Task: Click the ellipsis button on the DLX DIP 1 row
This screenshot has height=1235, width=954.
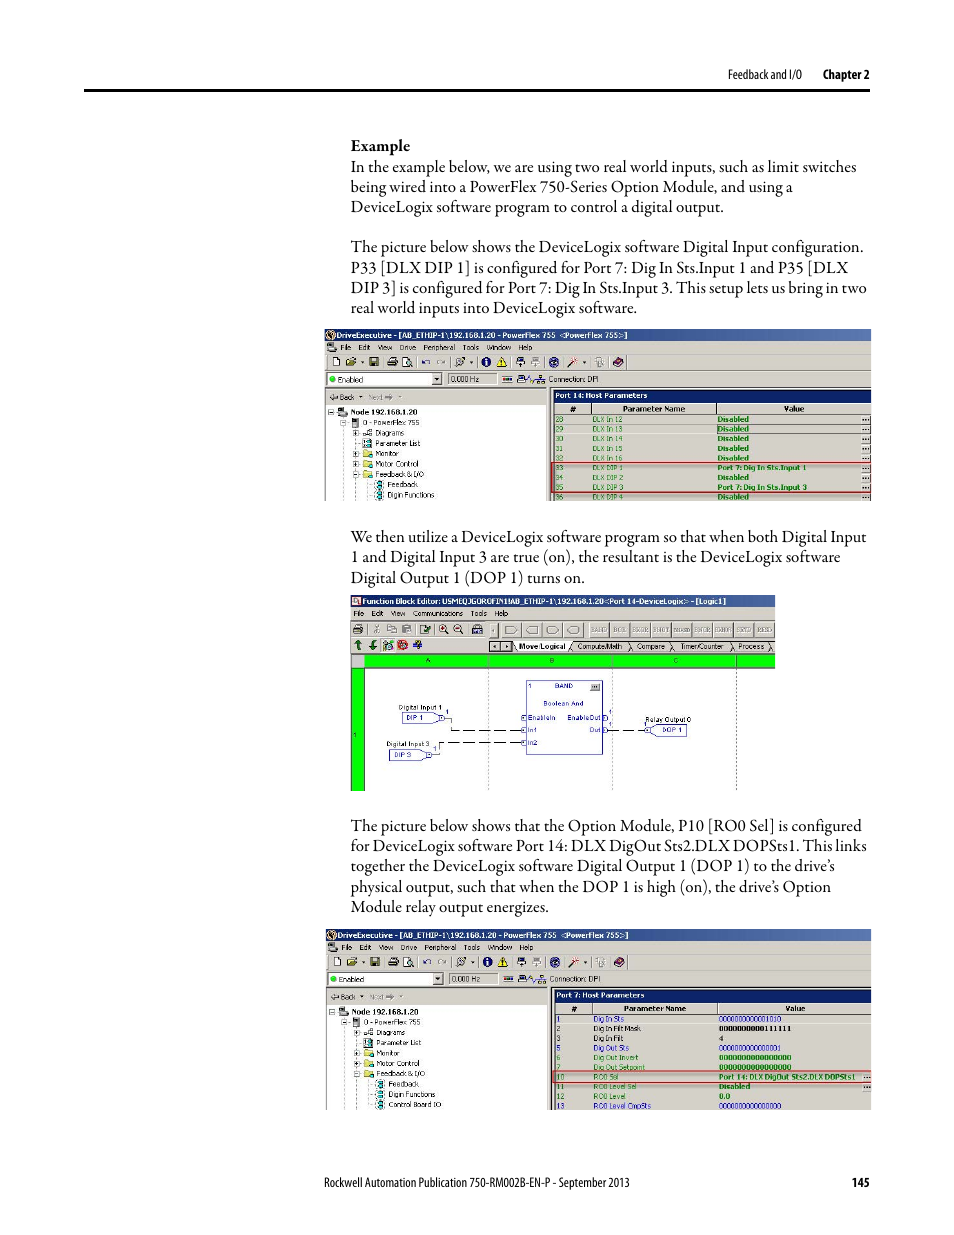Action: tap(866, 468)
